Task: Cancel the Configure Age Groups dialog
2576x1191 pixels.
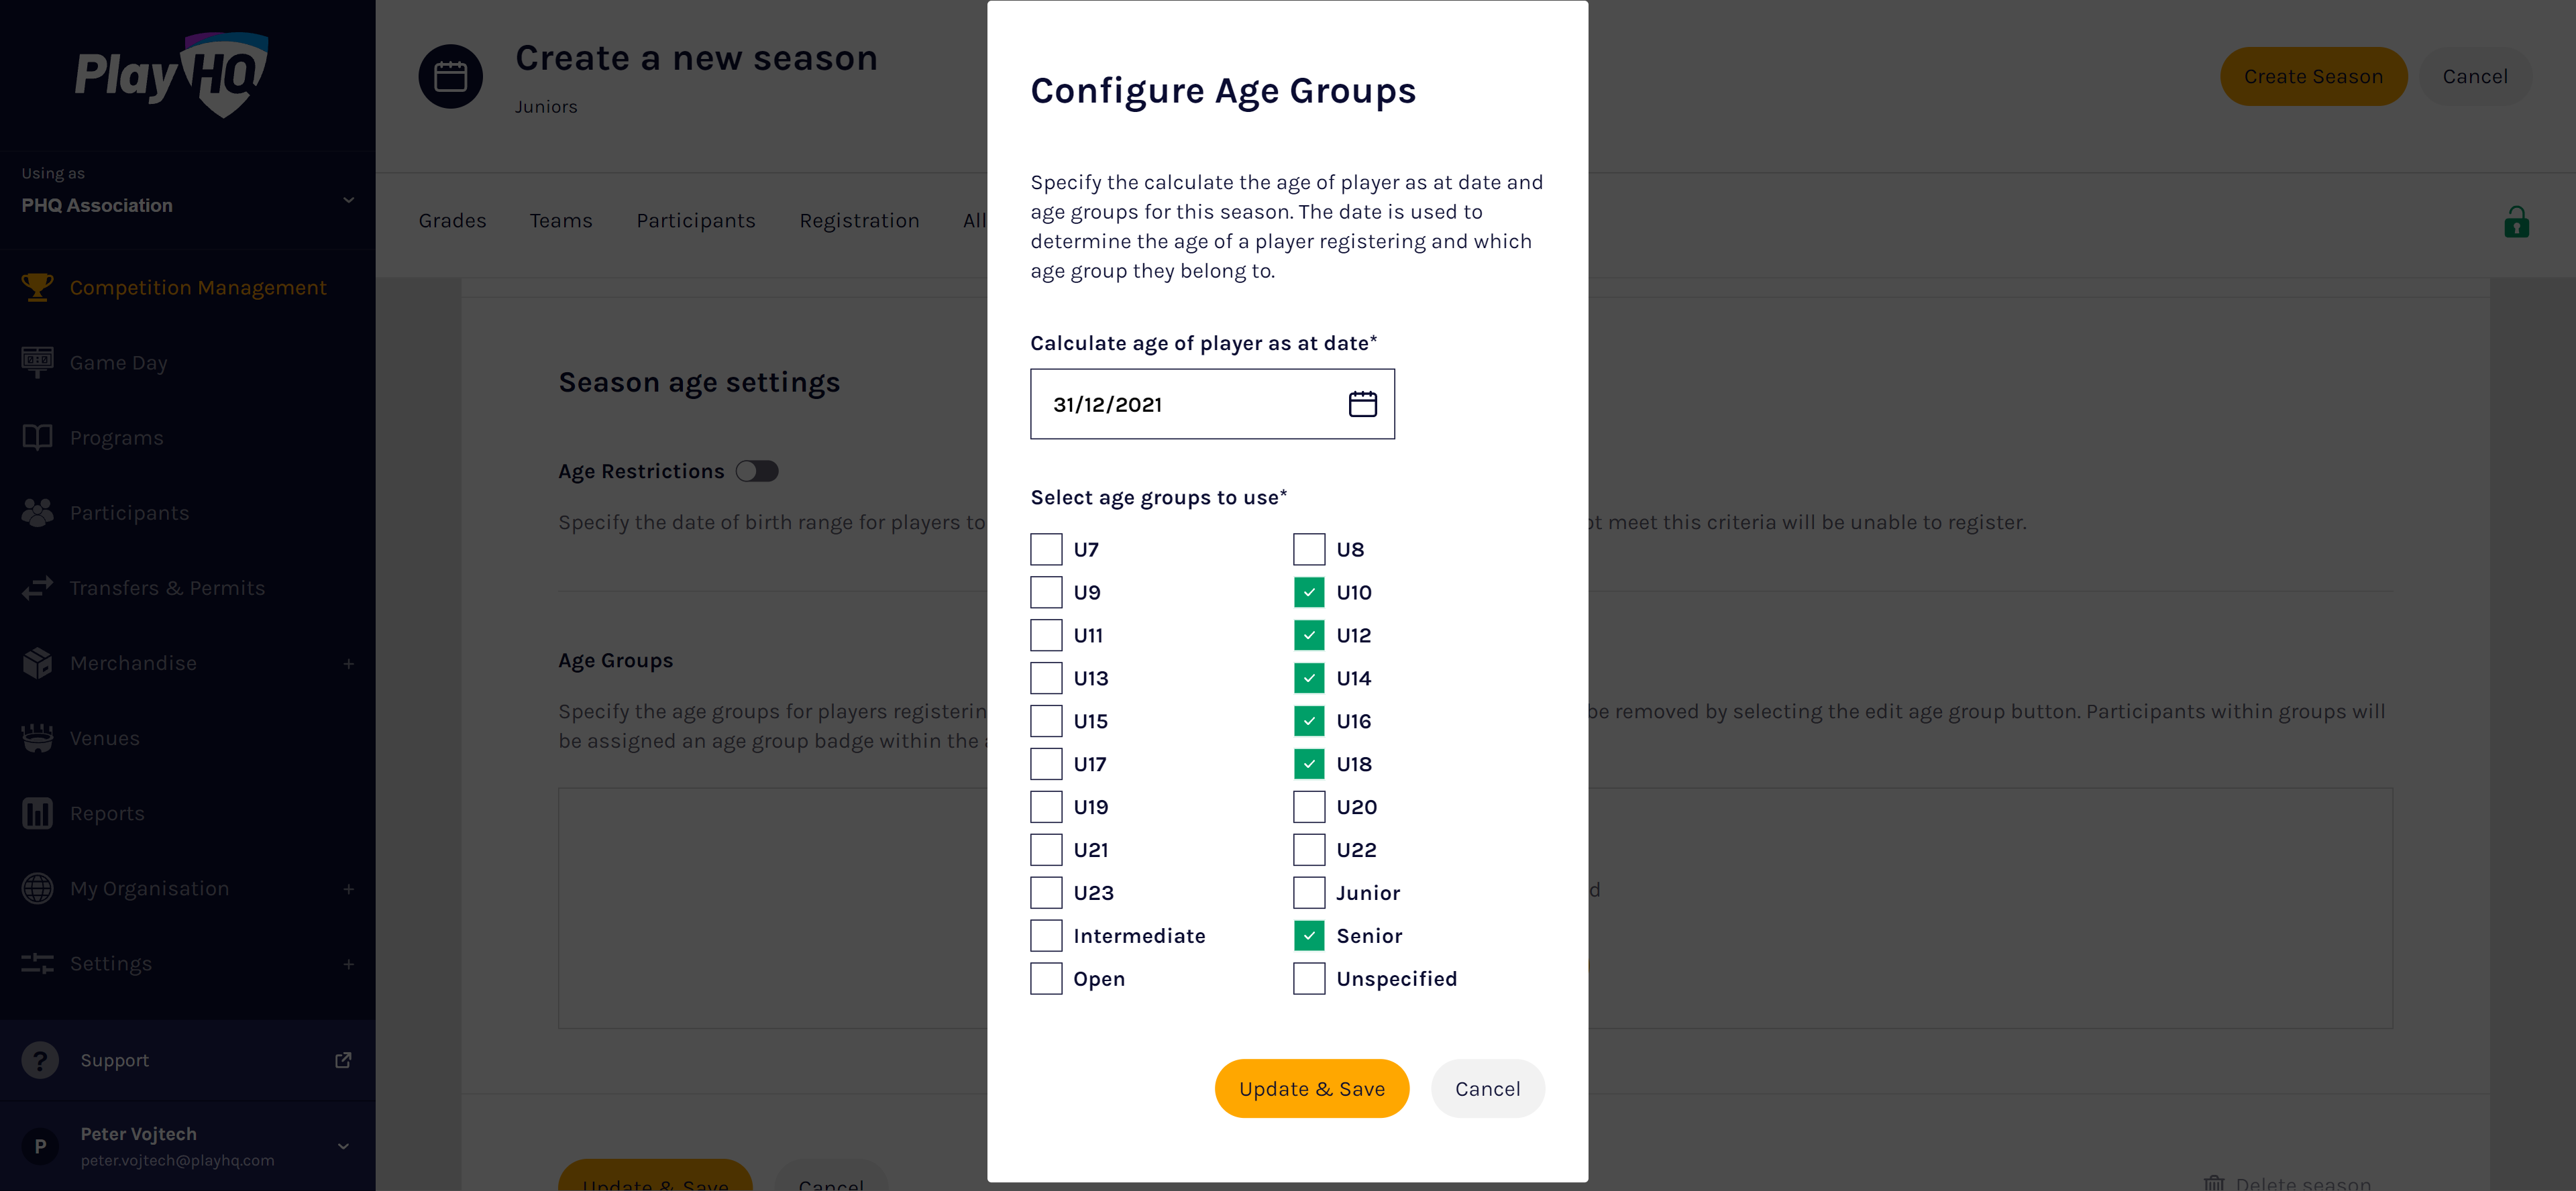Action: [1487, 1088]
